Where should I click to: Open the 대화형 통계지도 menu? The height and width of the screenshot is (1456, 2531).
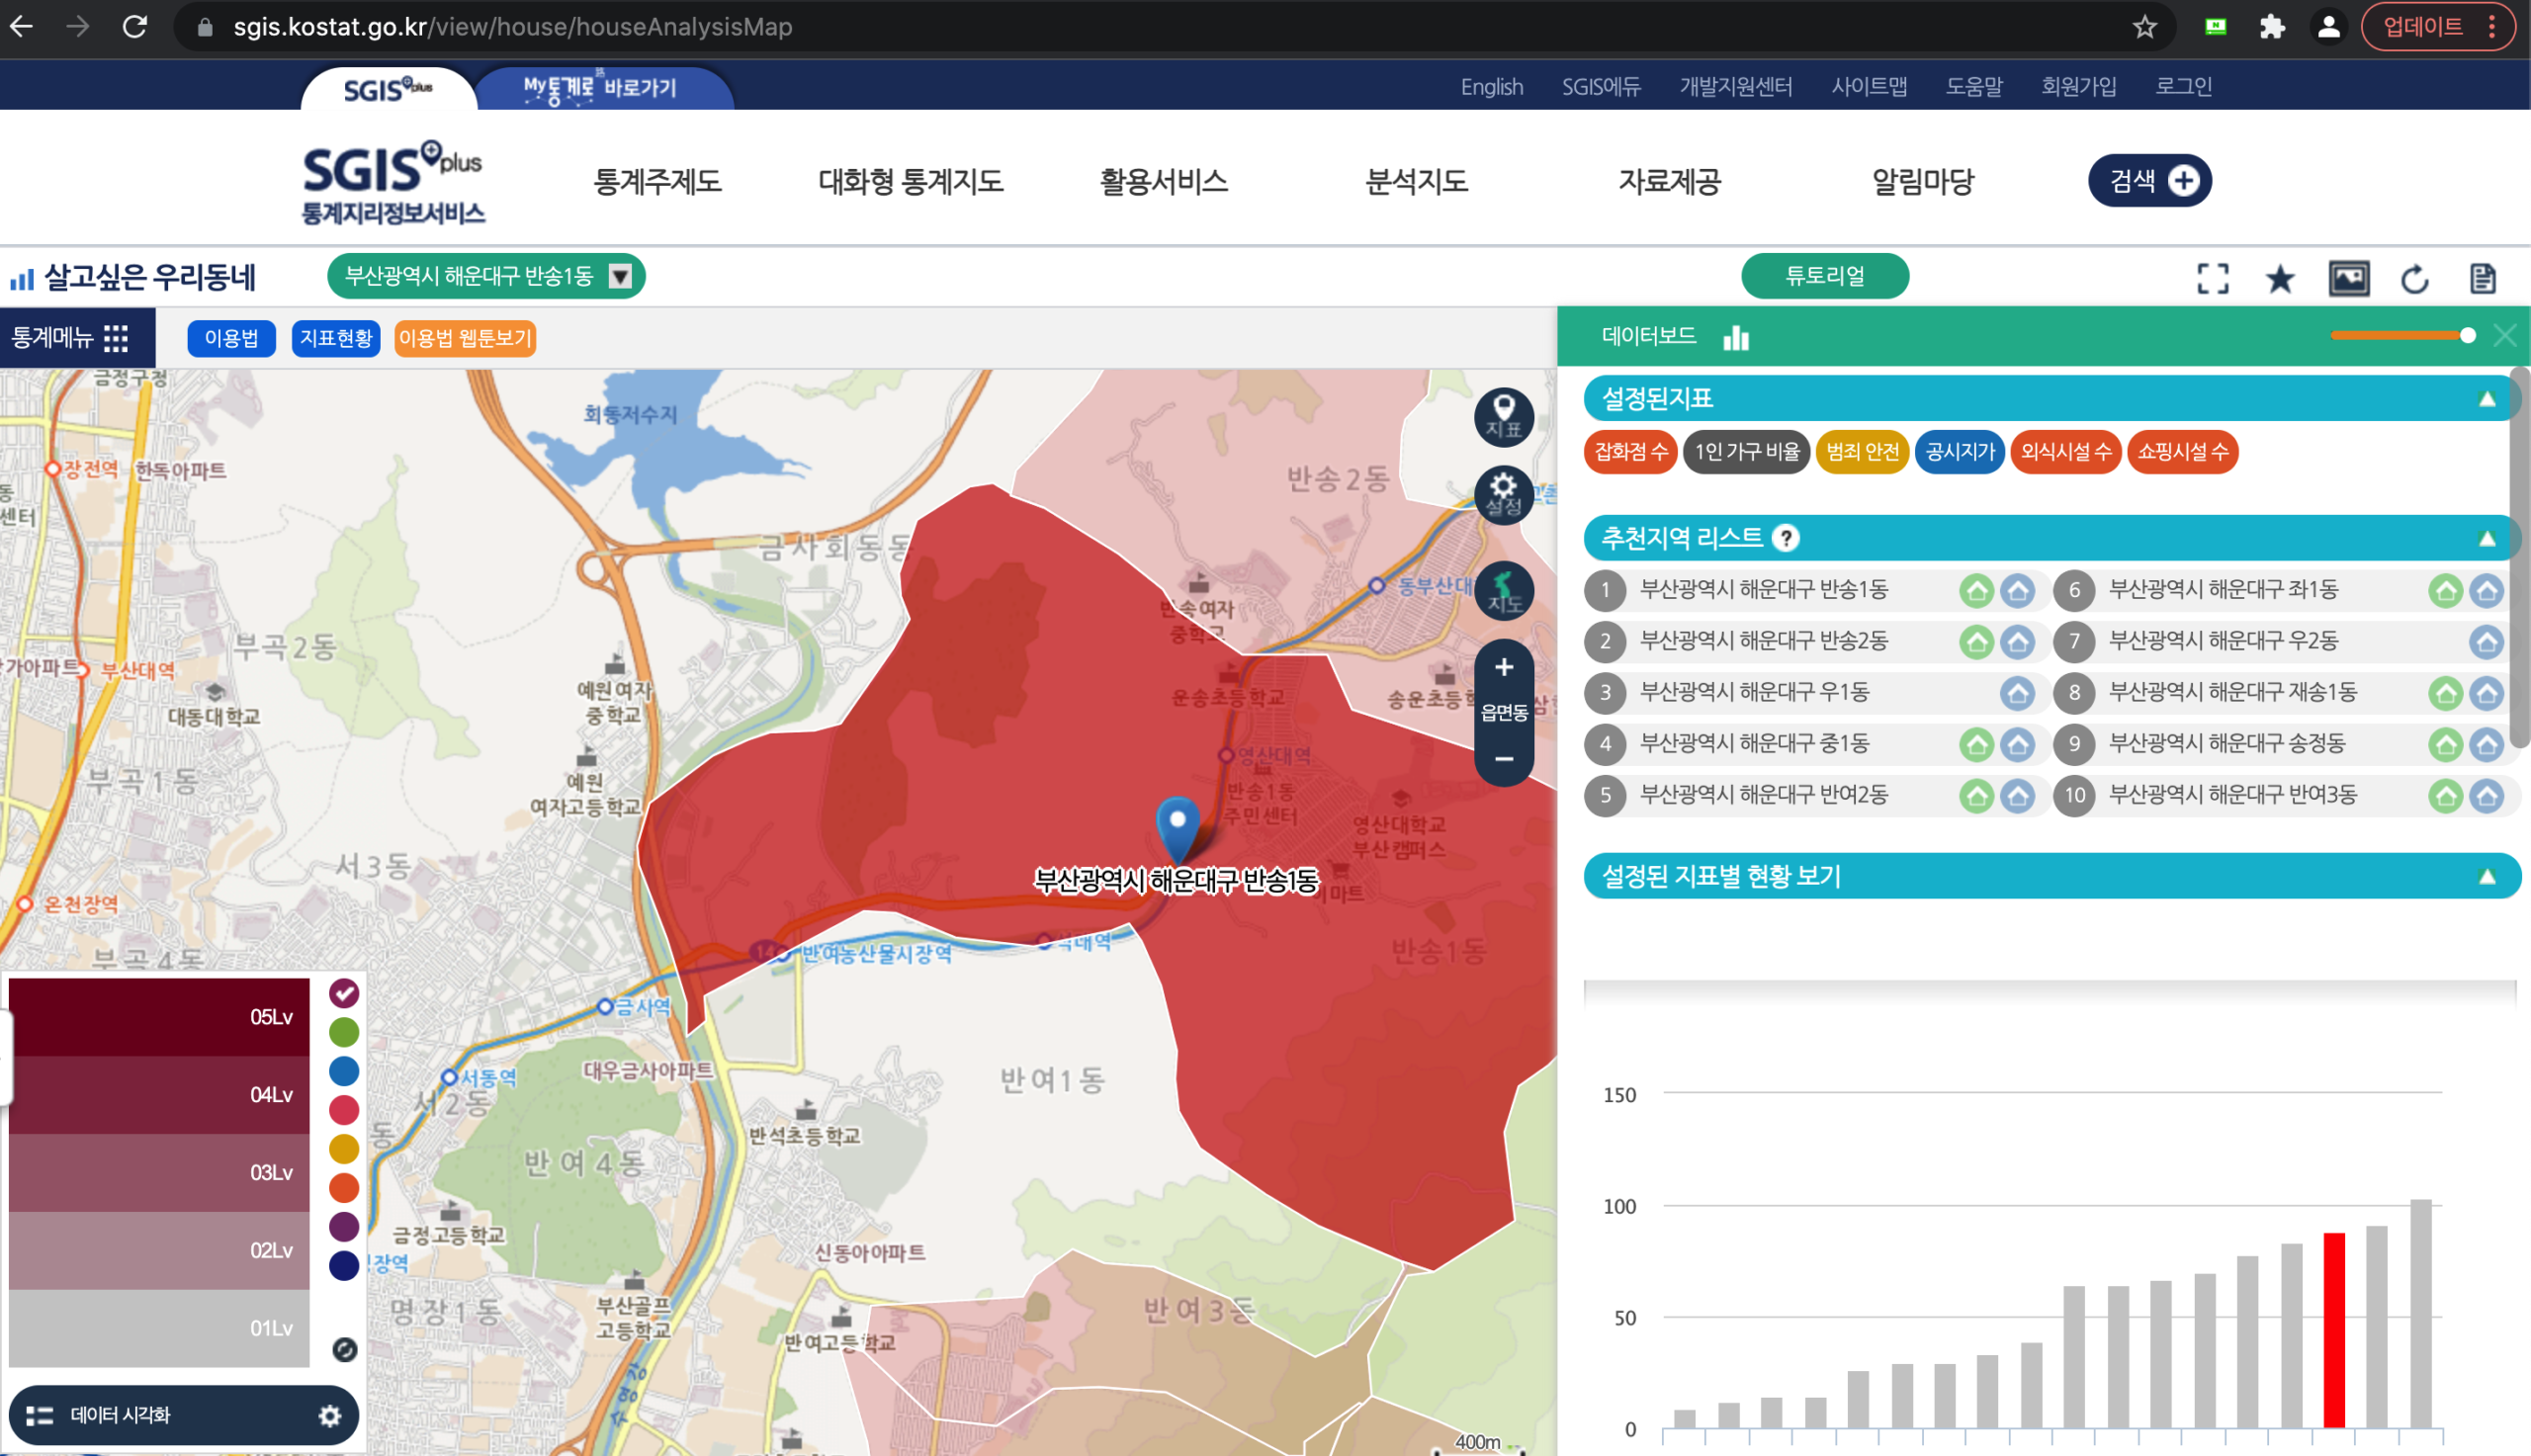[x=910, y=181]
